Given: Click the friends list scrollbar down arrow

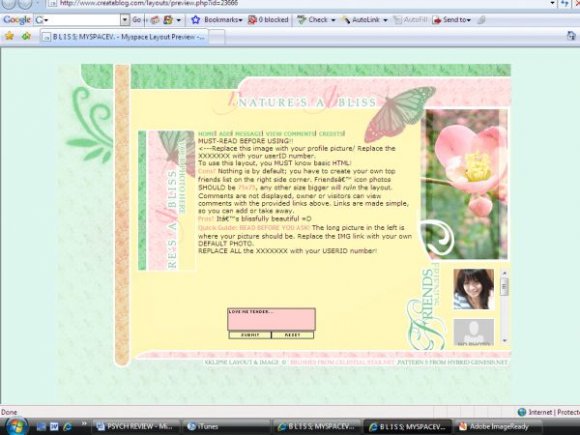Looking at the screenshot, I should pyautogui.click(x=504, y=340).
